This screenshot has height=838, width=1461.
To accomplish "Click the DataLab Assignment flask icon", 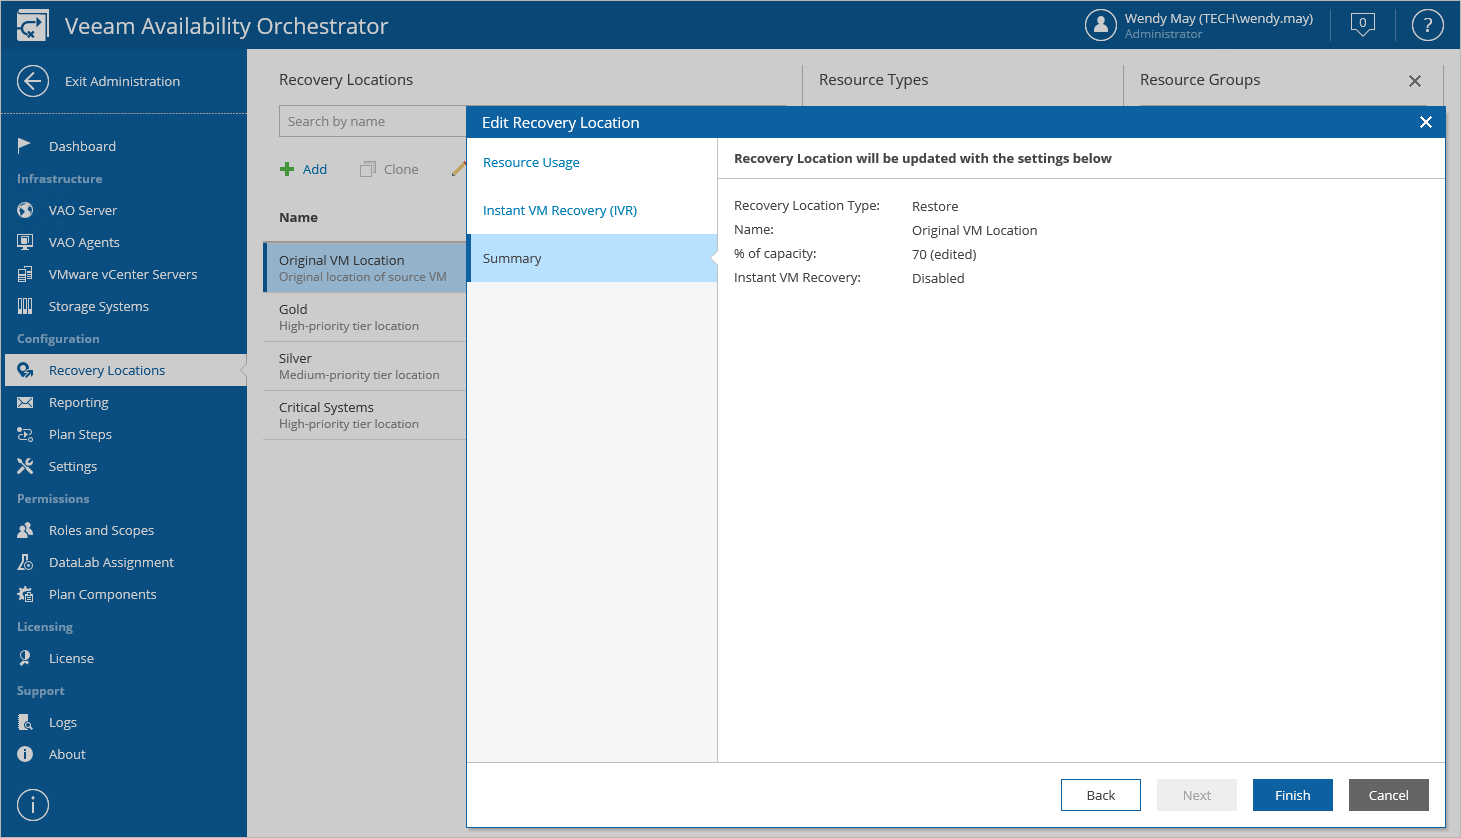I will [x=25, y=562].
